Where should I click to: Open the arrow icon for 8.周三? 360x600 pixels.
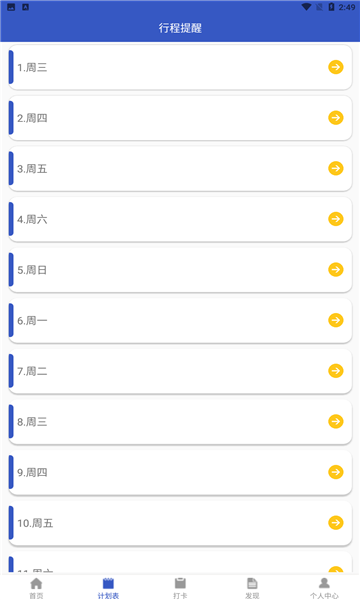pos(336,422)
